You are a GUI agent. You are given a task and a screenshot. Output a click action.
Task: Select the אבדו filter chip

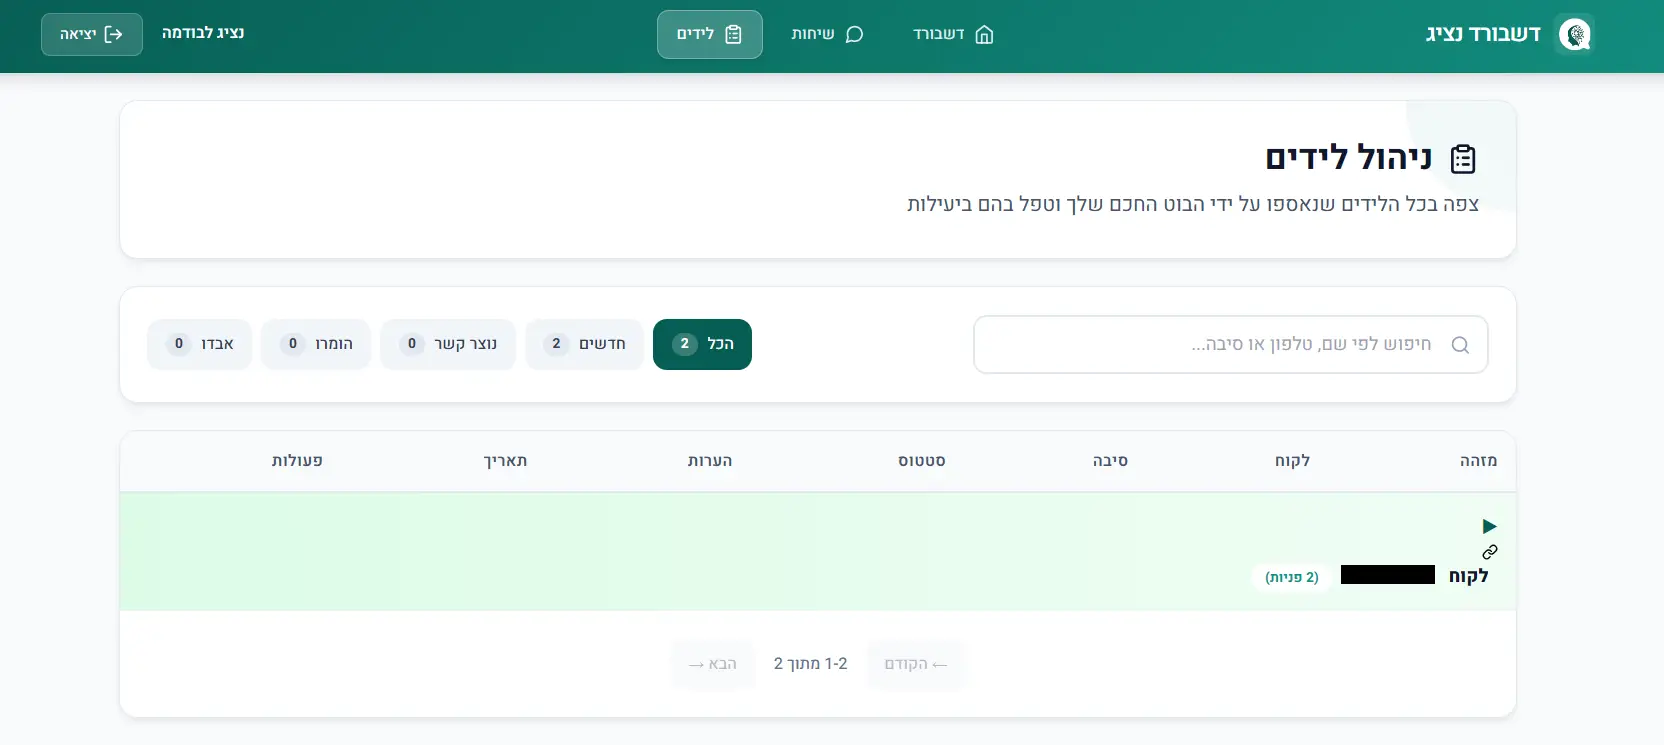[200, 344]
